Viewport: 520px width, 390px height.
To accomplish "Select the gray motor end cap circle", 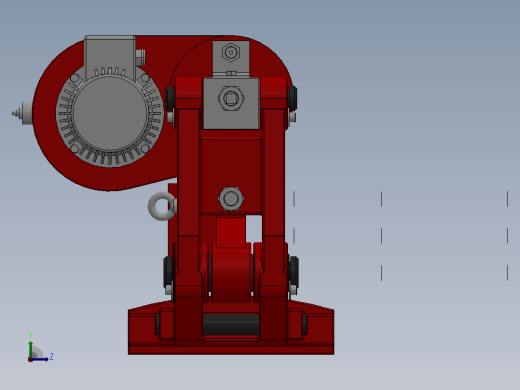I will (110, 113).
